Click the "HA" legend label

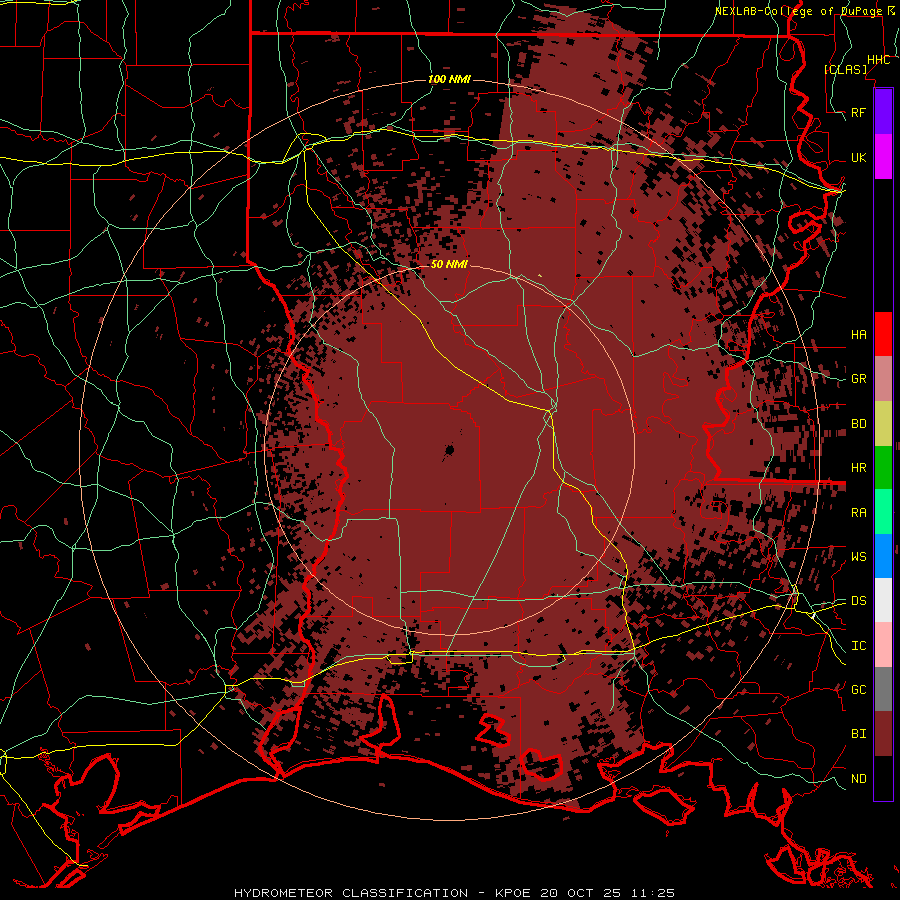coord(858,334)
